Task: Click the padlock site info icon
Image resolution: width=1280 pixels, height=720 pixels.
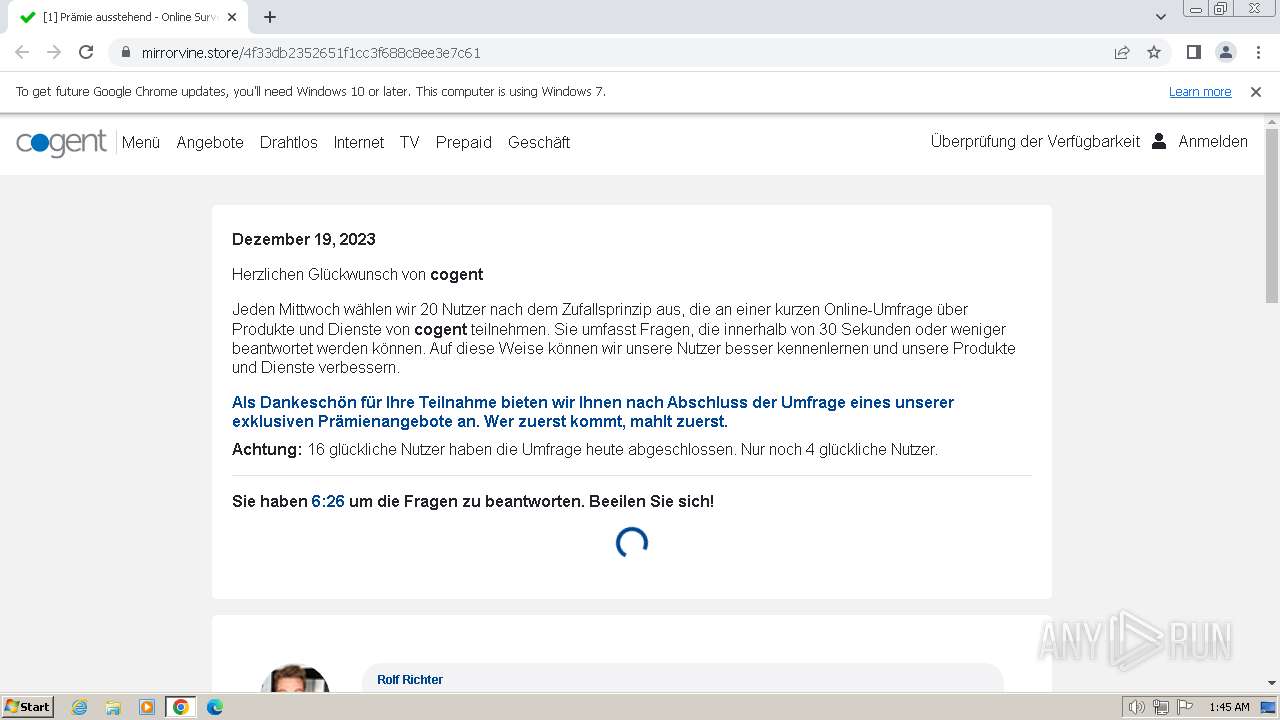Action: (x=126, y=52)
